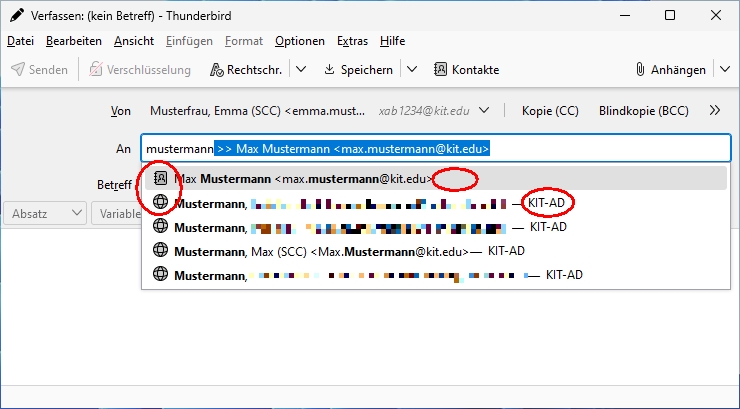Expand the Anhängen dropdown arrow
The image size is (740, 409).
(x=724, y=70)
